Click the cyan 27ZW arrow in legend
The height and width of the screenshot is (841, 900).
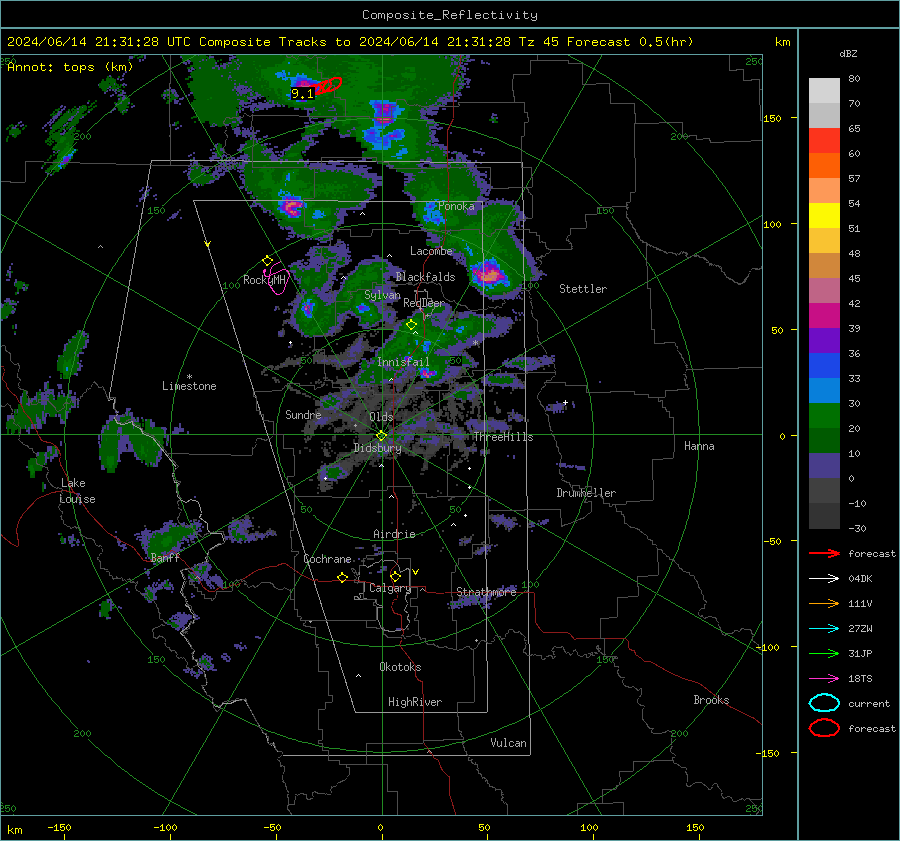click(x=824, y=629)
